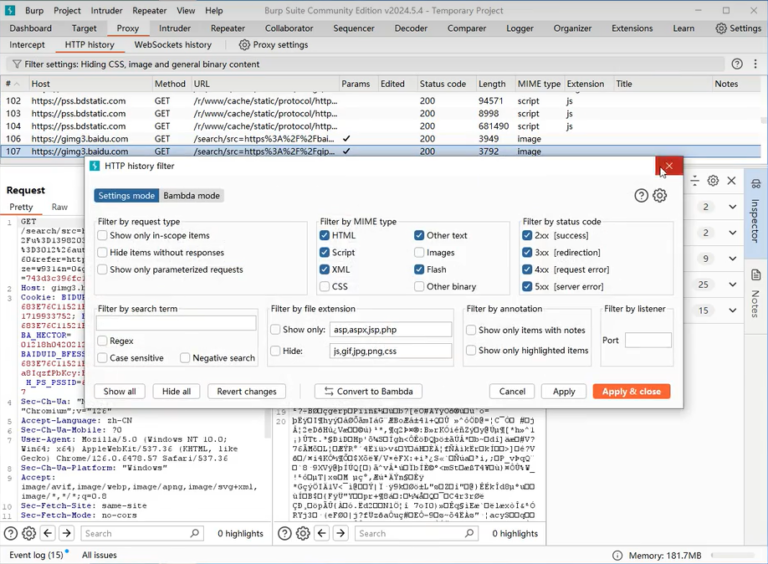Open the filter dialog help icon
768x564 pixels.
tap(641, 196)
